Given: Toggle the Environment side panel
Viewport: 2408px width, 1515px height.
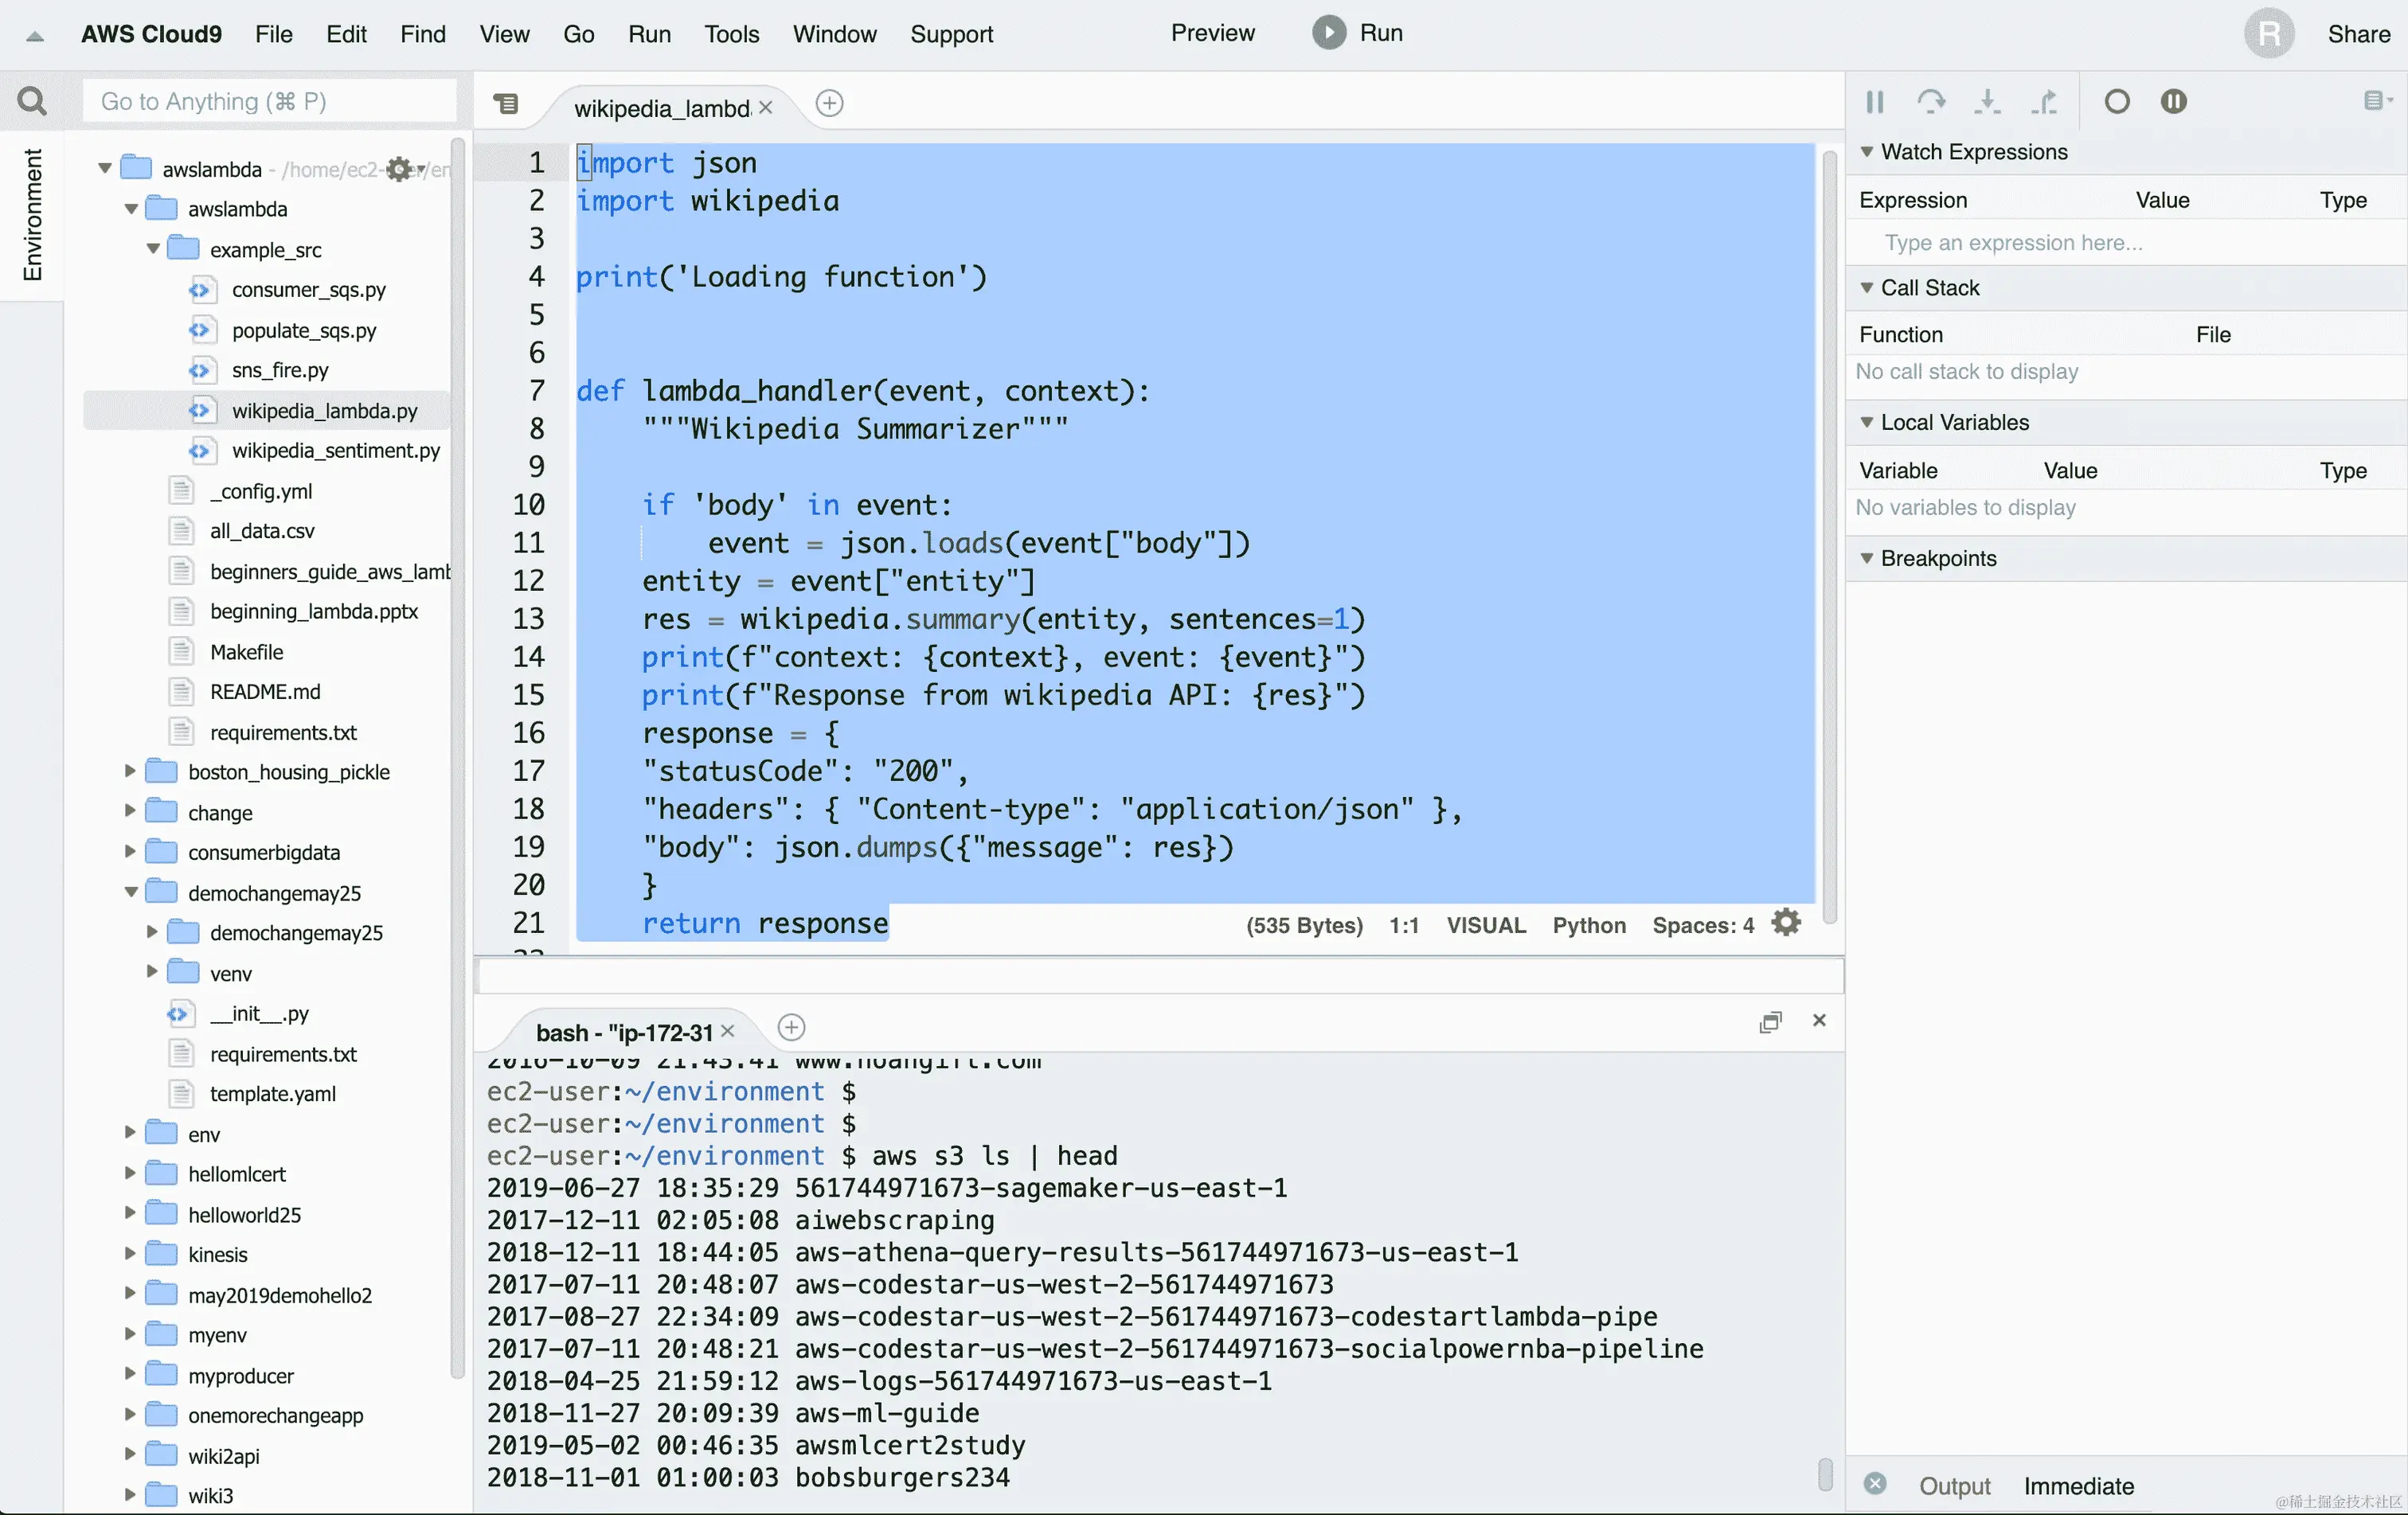Looking at the screenshot, I should coord(32,214).
